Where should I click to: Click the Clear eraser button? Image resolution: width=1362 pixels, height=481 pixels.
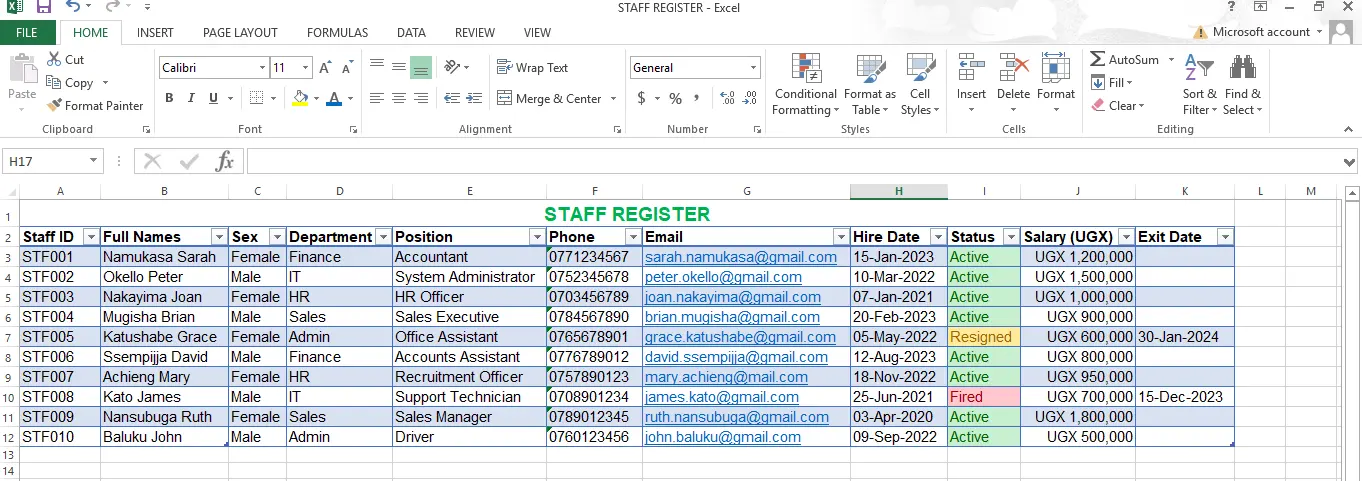[1117, 106]
